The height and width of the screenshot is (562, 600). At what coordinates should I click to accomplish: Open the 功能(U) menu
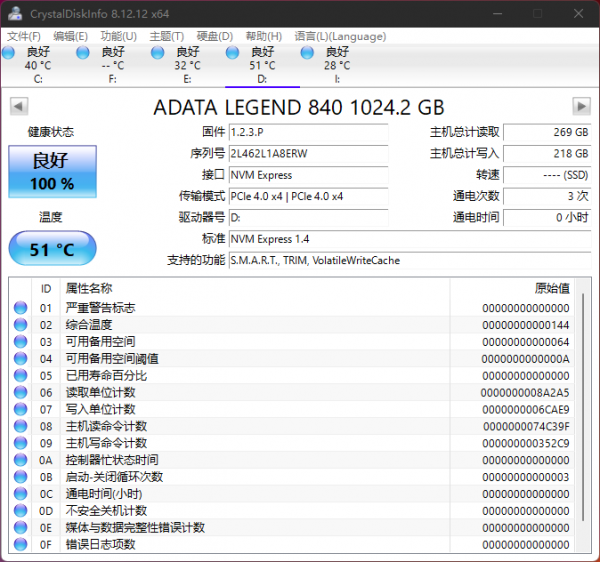pyautogui.click(x=119, y=36)
